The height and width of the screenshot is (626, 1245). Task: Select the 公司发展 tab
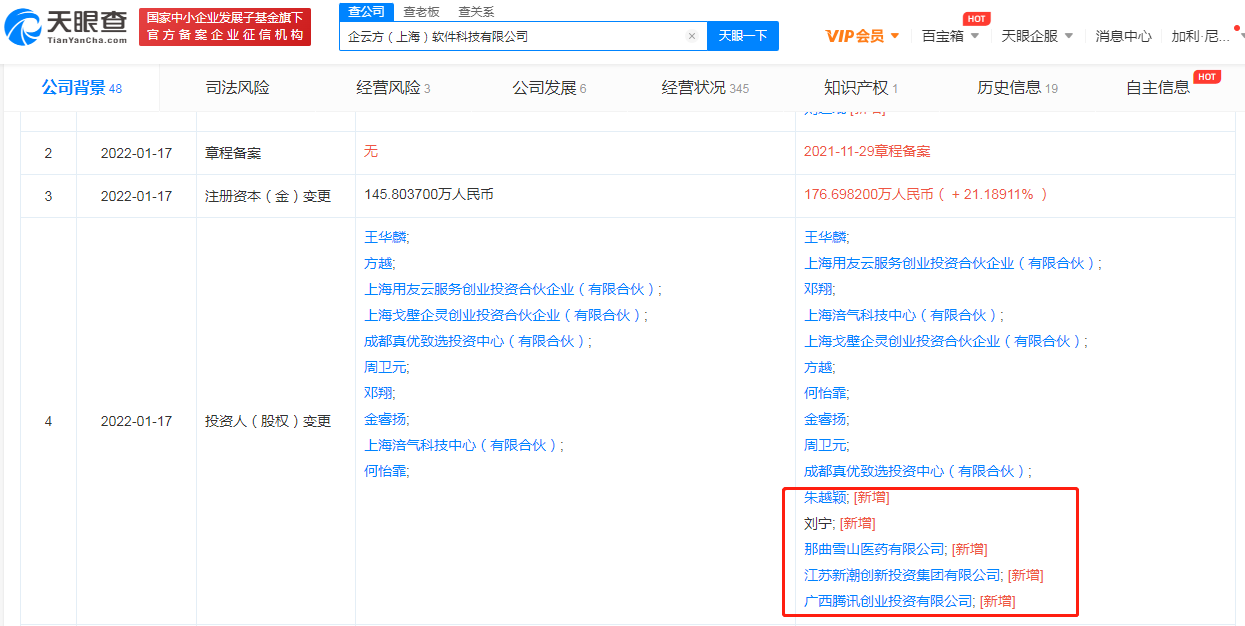coord(549,88)
